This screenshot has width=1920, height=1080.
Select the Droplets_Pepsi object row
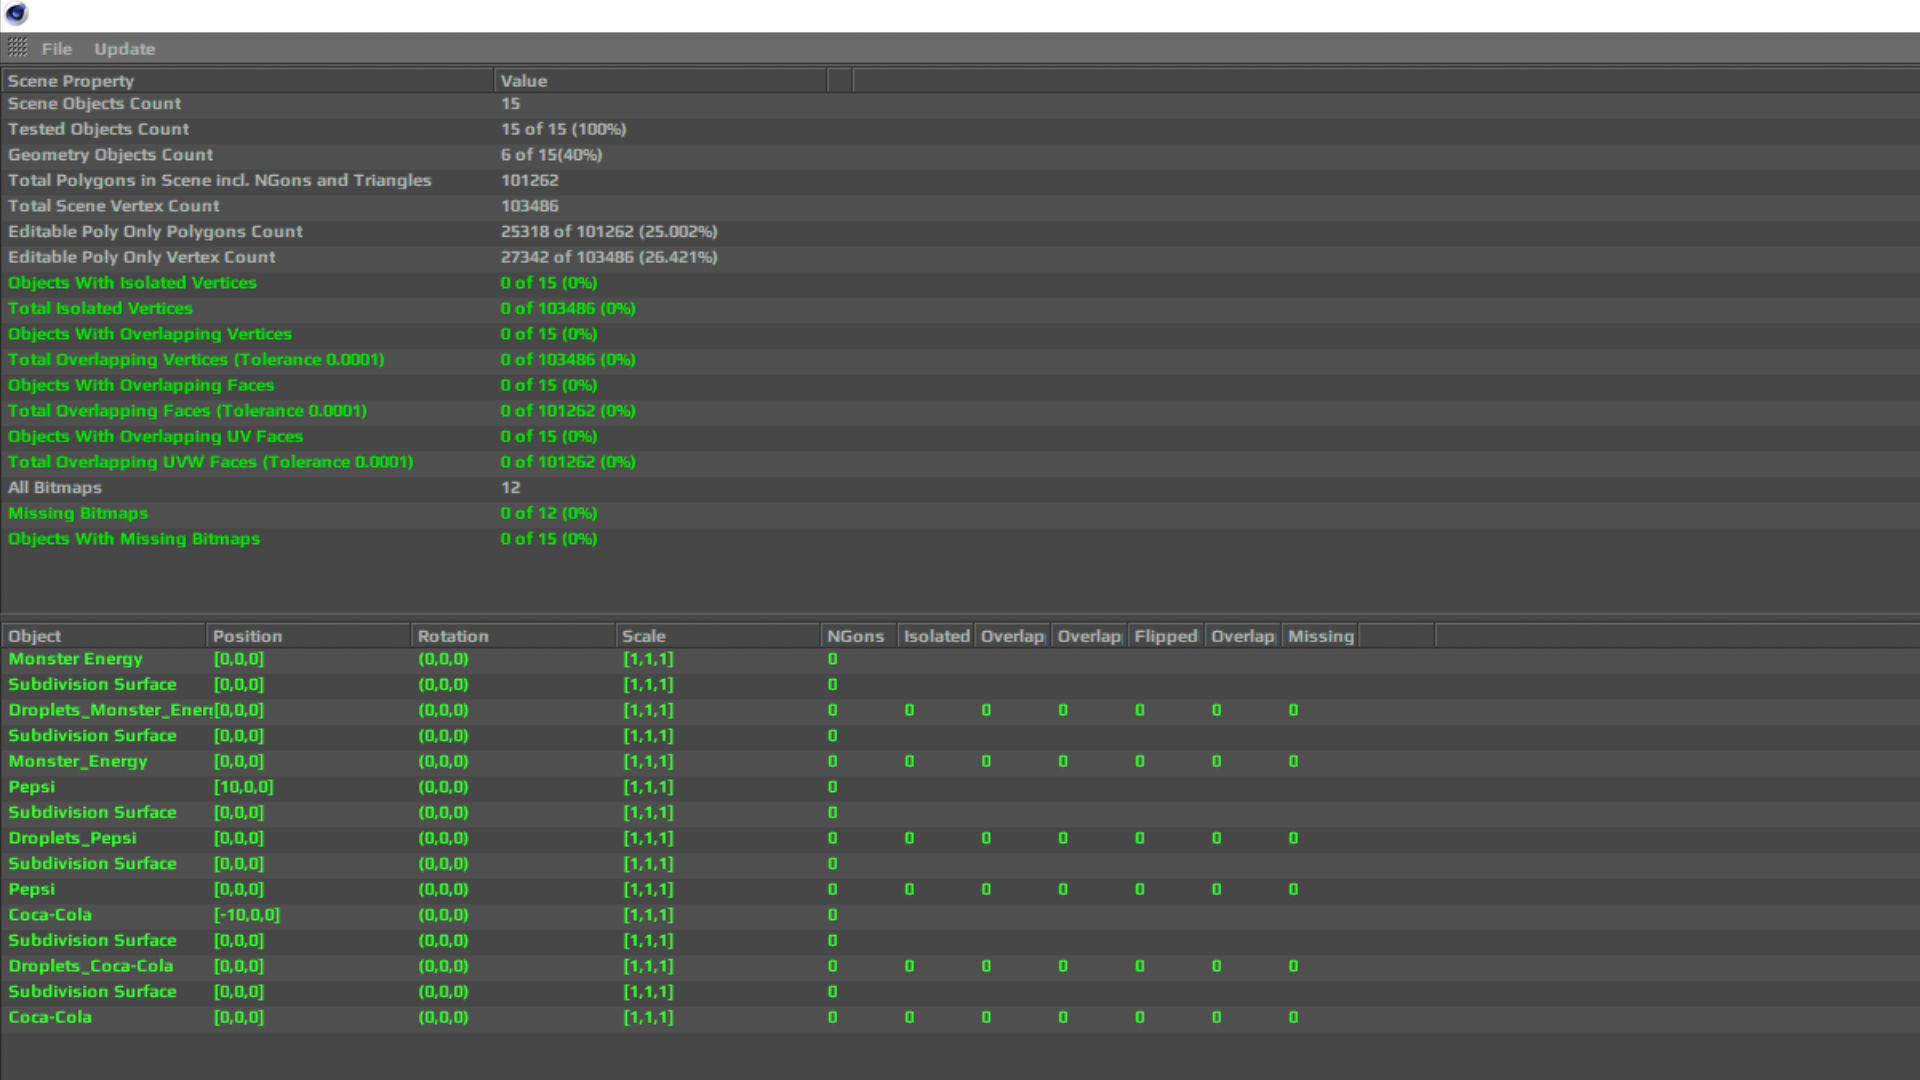pyautogui.click(x=72, y=838)
